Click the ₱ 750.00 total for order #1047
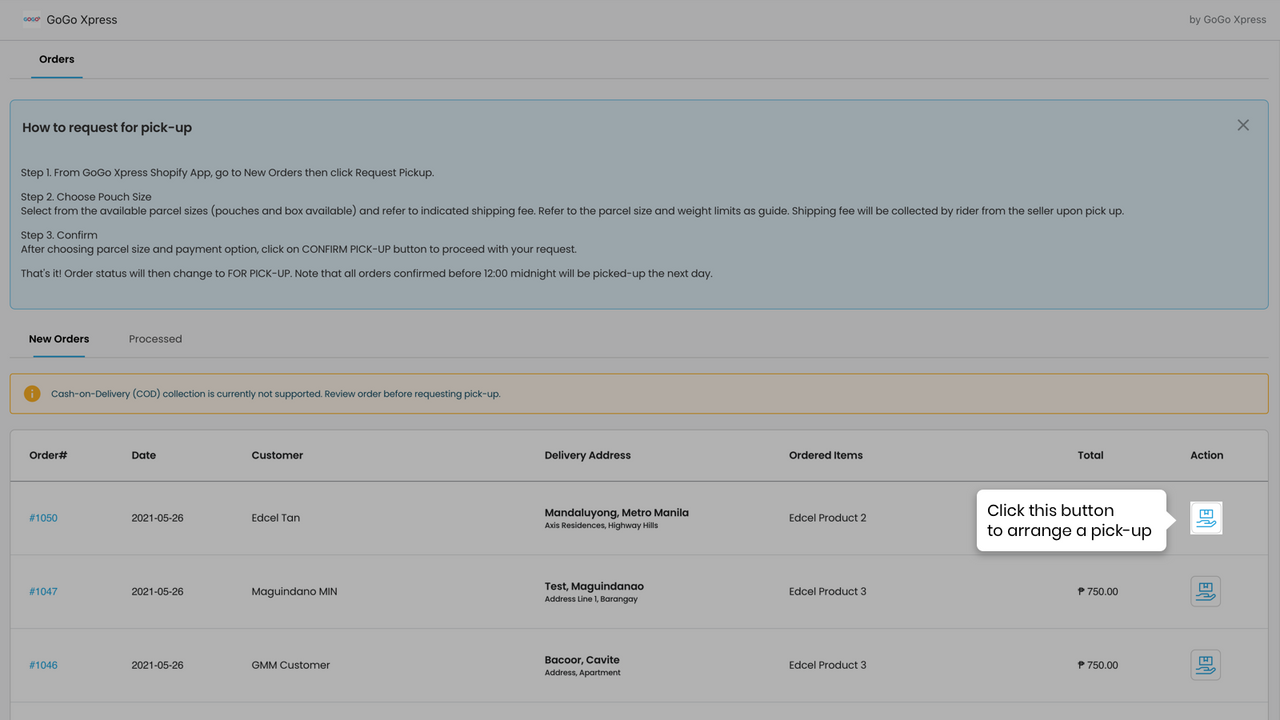This screenshot has width=1280, height=720. (1098, 591)
